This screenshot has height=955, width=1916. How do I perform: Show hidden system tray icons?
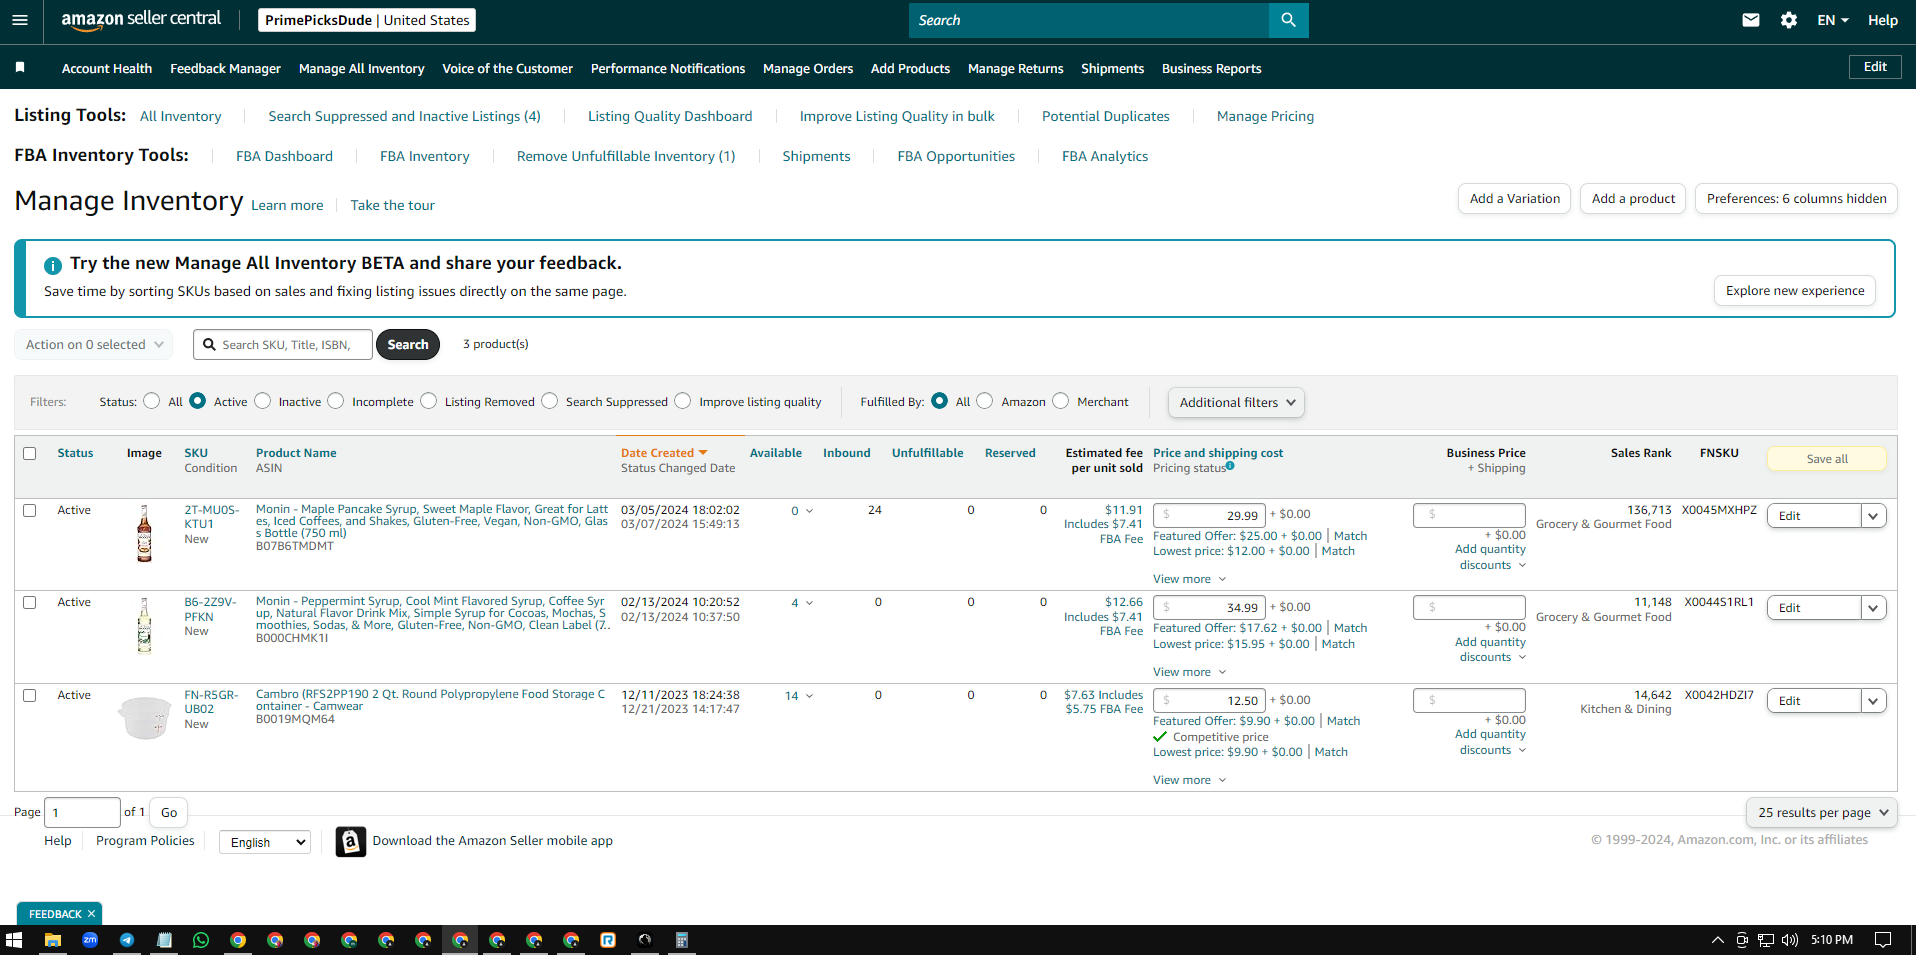pyautogui.click(x=1717, y=940)
